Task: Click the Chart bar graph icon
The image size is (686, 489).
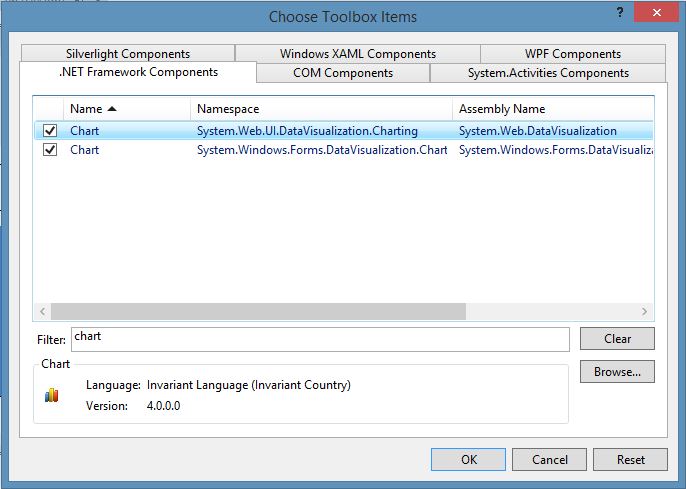Action: pyautogui.click(x=52, y=395)
